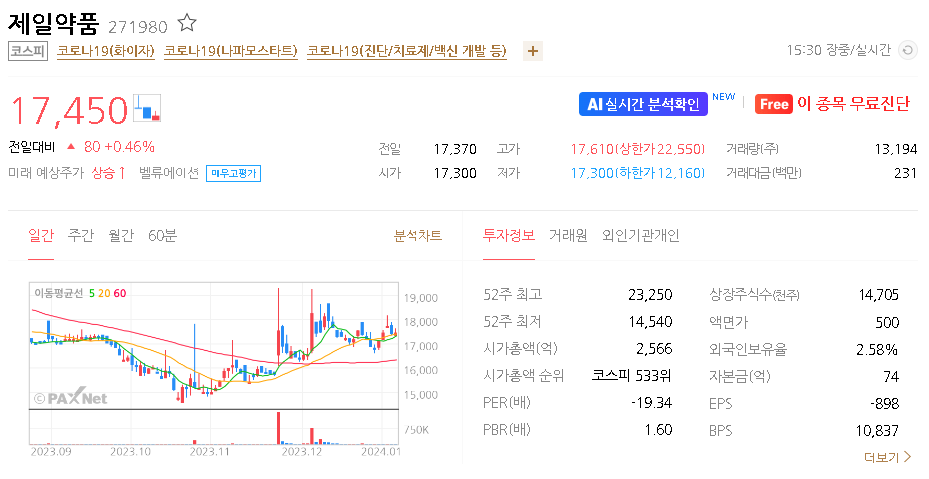Switch to the 월간 chart tab
929x479 pixels.
121,236
